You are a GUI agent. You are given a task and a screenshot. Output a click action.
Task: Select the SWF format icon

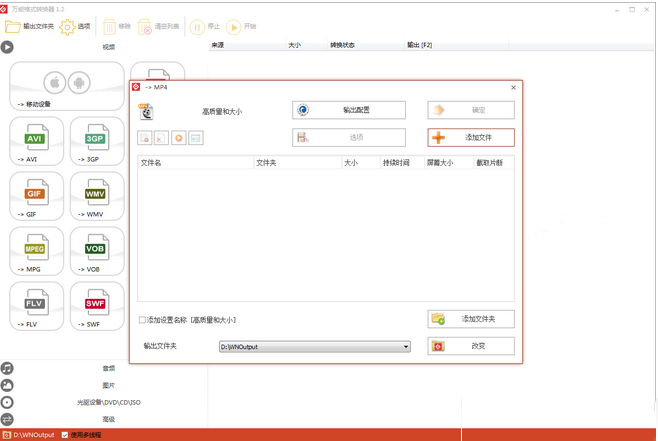click(97, 306)
